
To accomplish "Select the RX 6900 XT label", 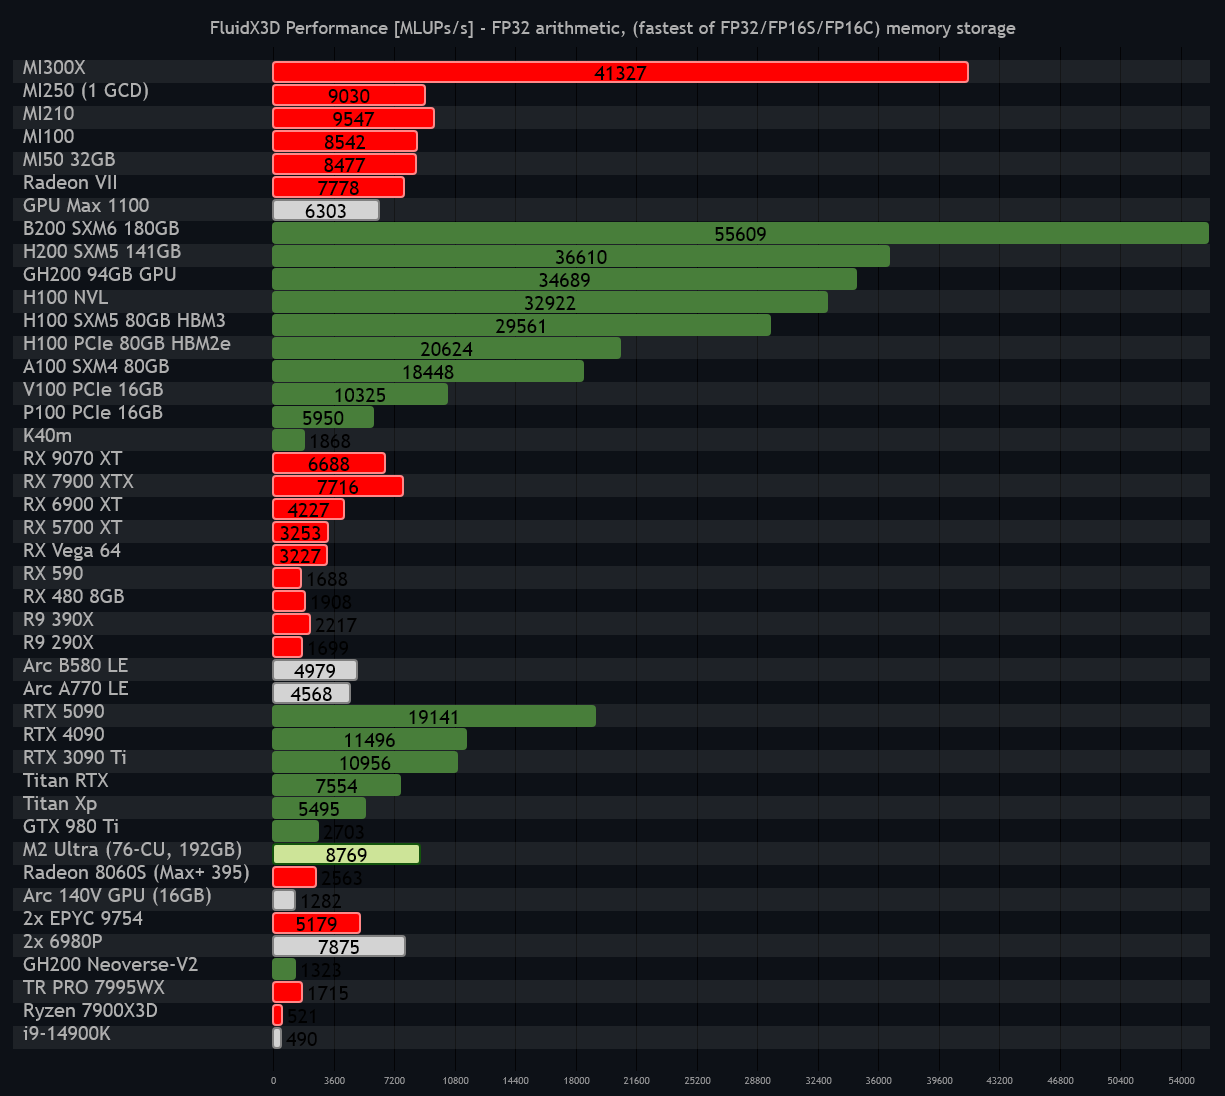I will pyautogui.click(x=73, y=505).
